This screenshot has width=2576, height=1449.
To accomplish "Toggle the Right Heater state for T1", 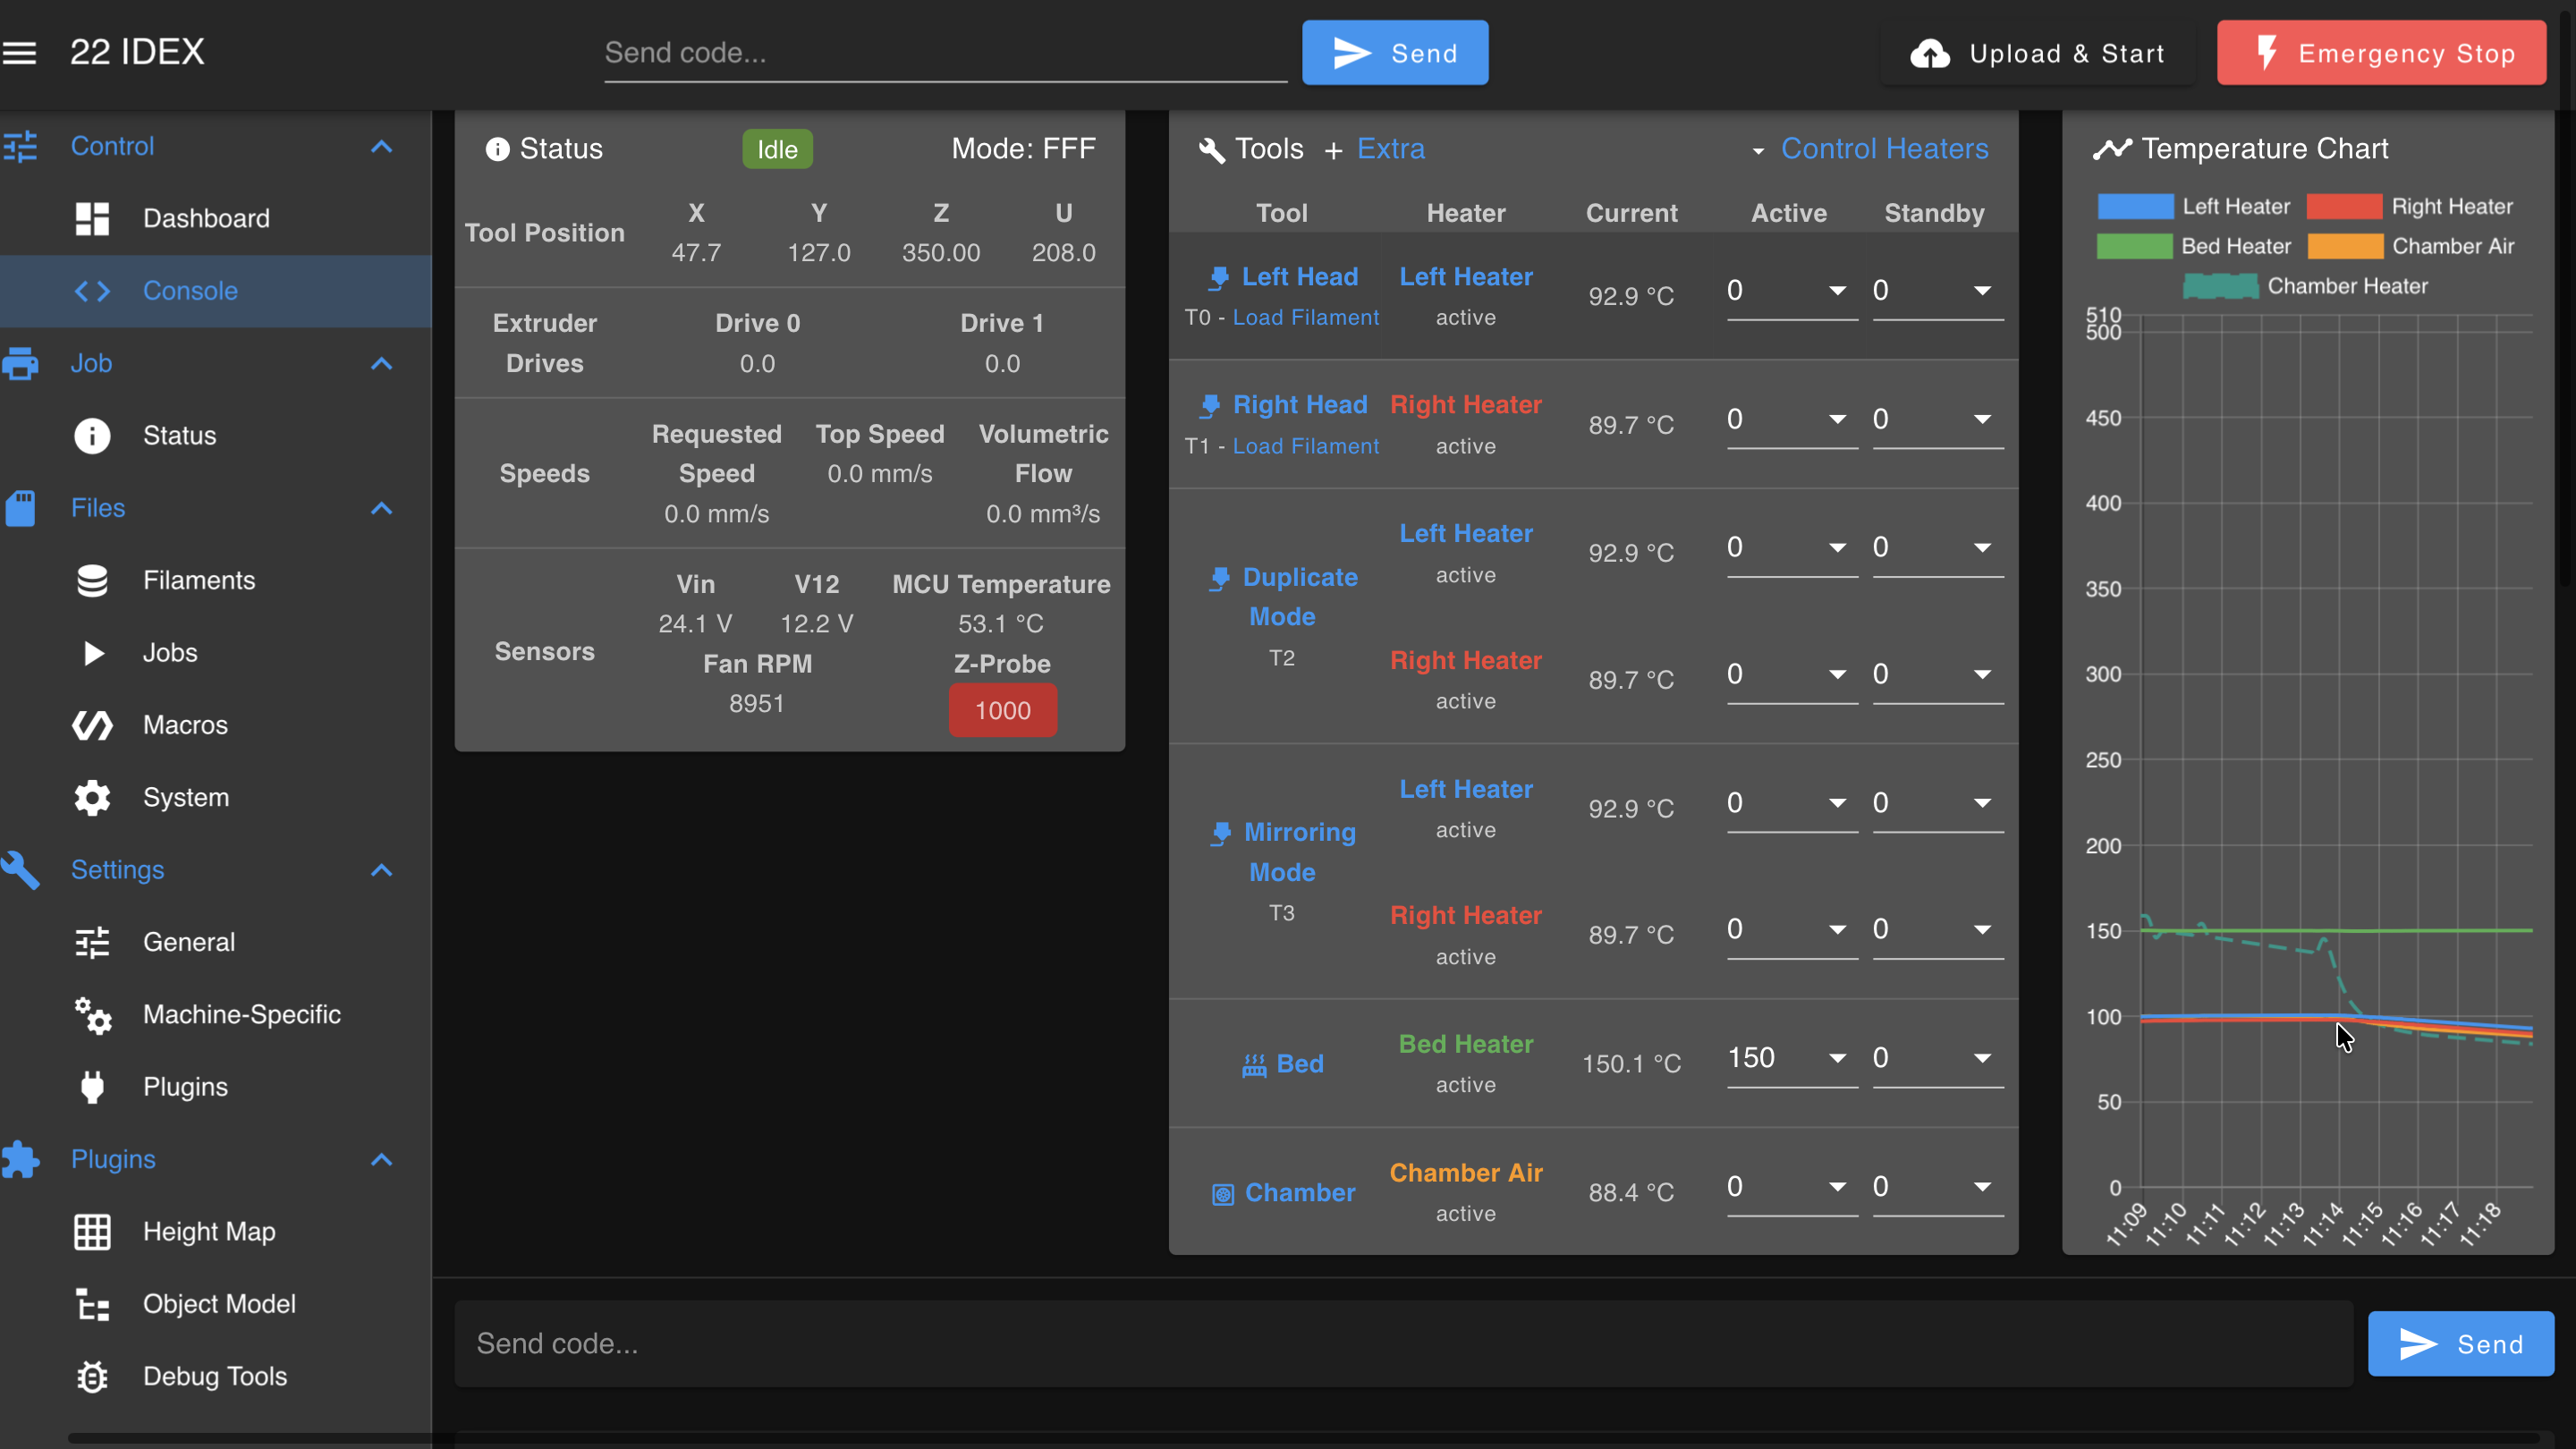I will [x=1466, y=405].
